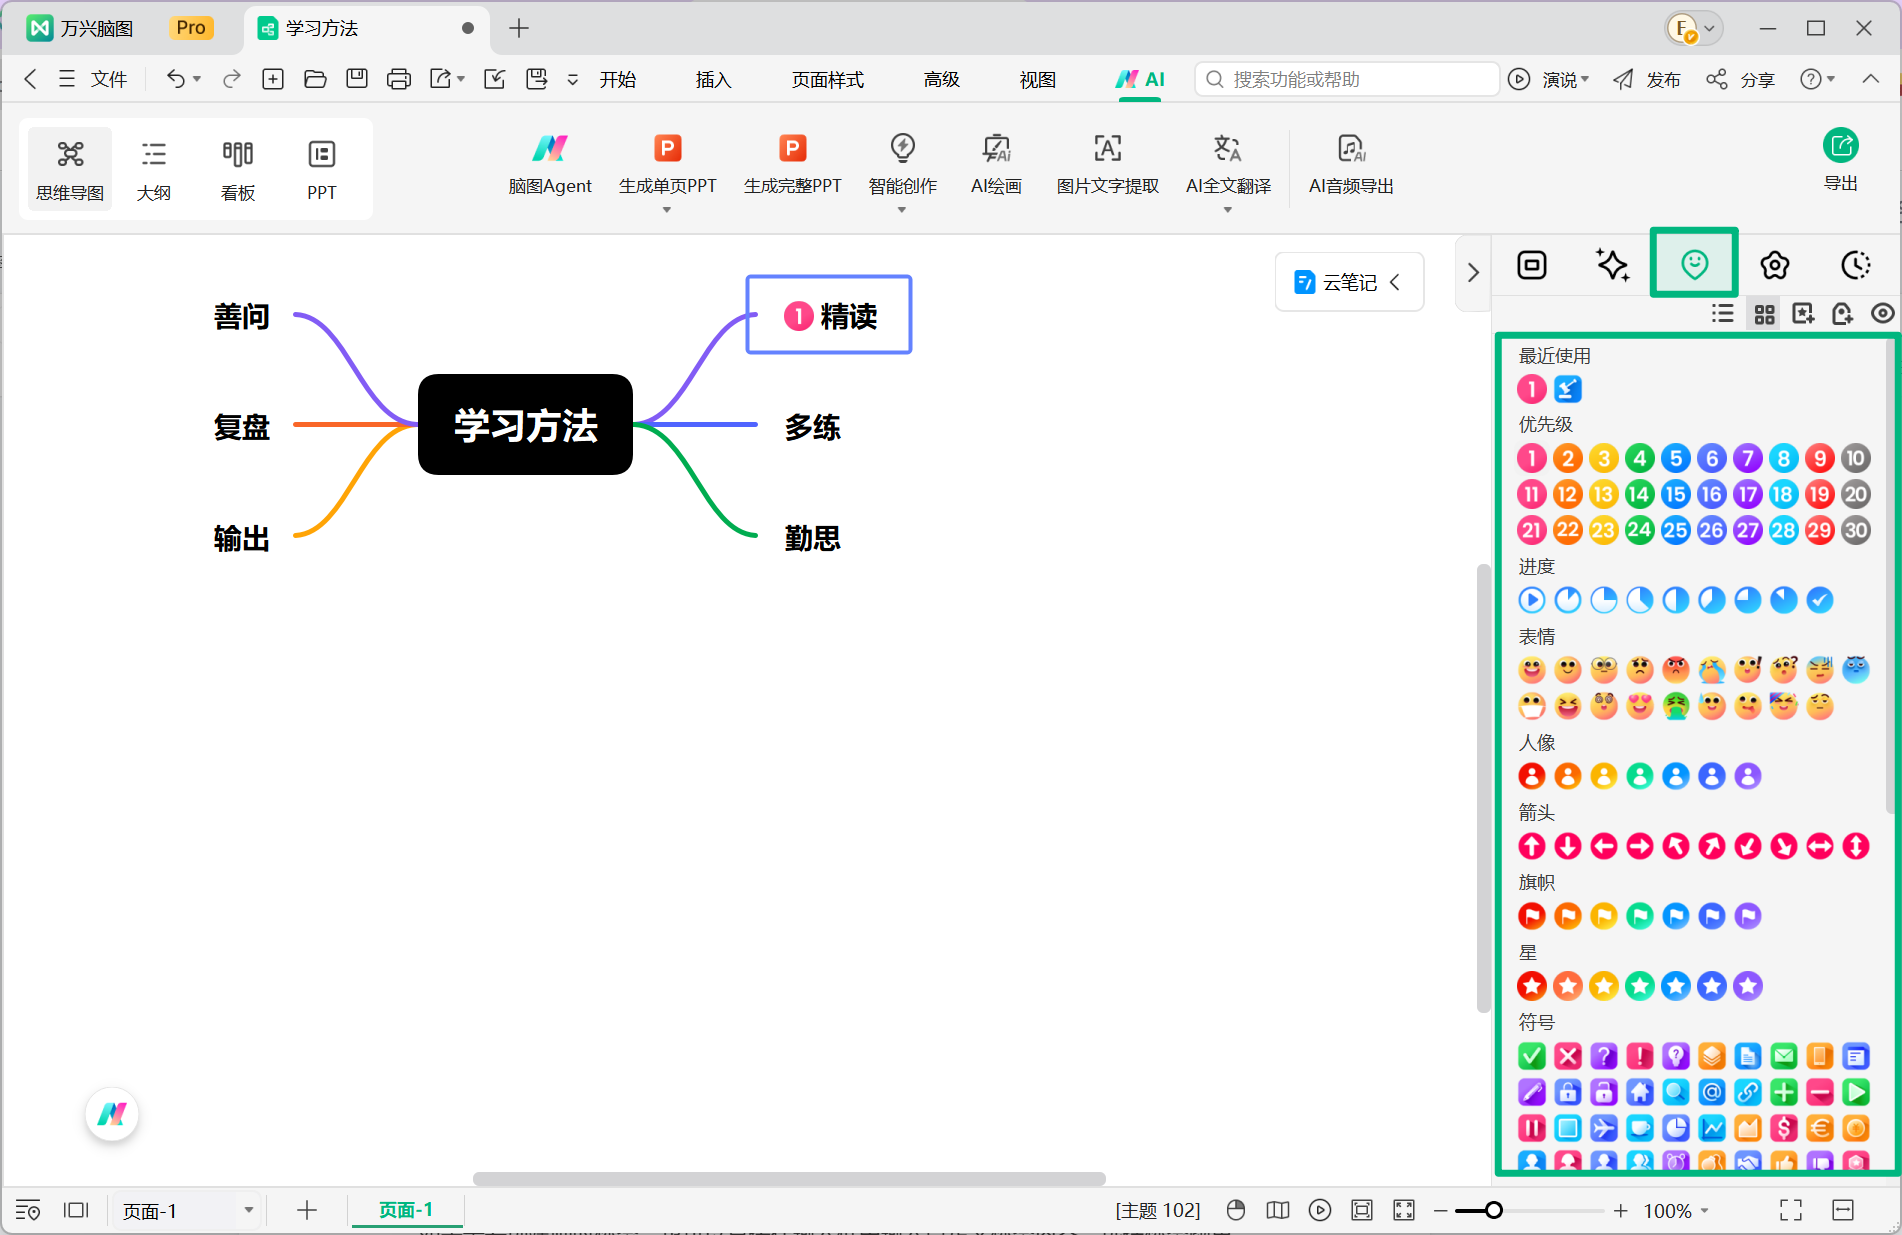
Task: Click the 搜索功能或帮助 search field
Action: click(1347, 79)
